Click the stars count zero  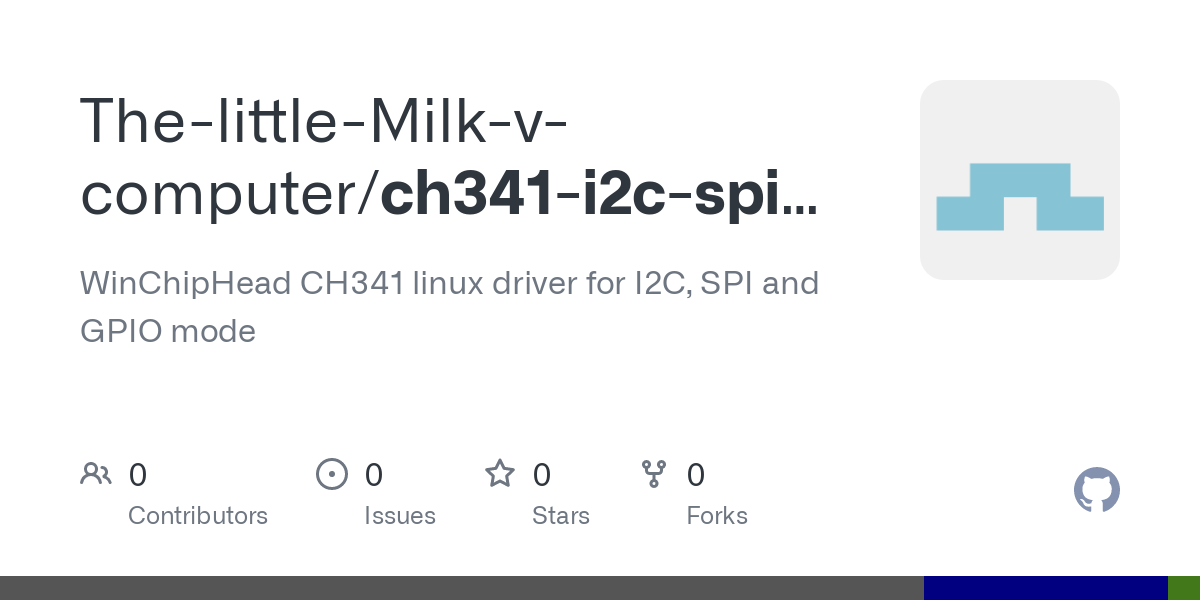pyautogui.click(x=542, y=475)
